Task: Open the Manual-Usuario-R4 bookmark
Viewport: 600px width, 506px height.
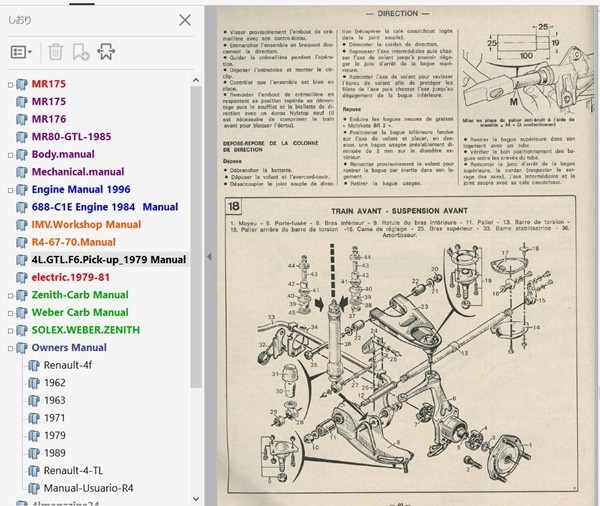Action: 88,488
